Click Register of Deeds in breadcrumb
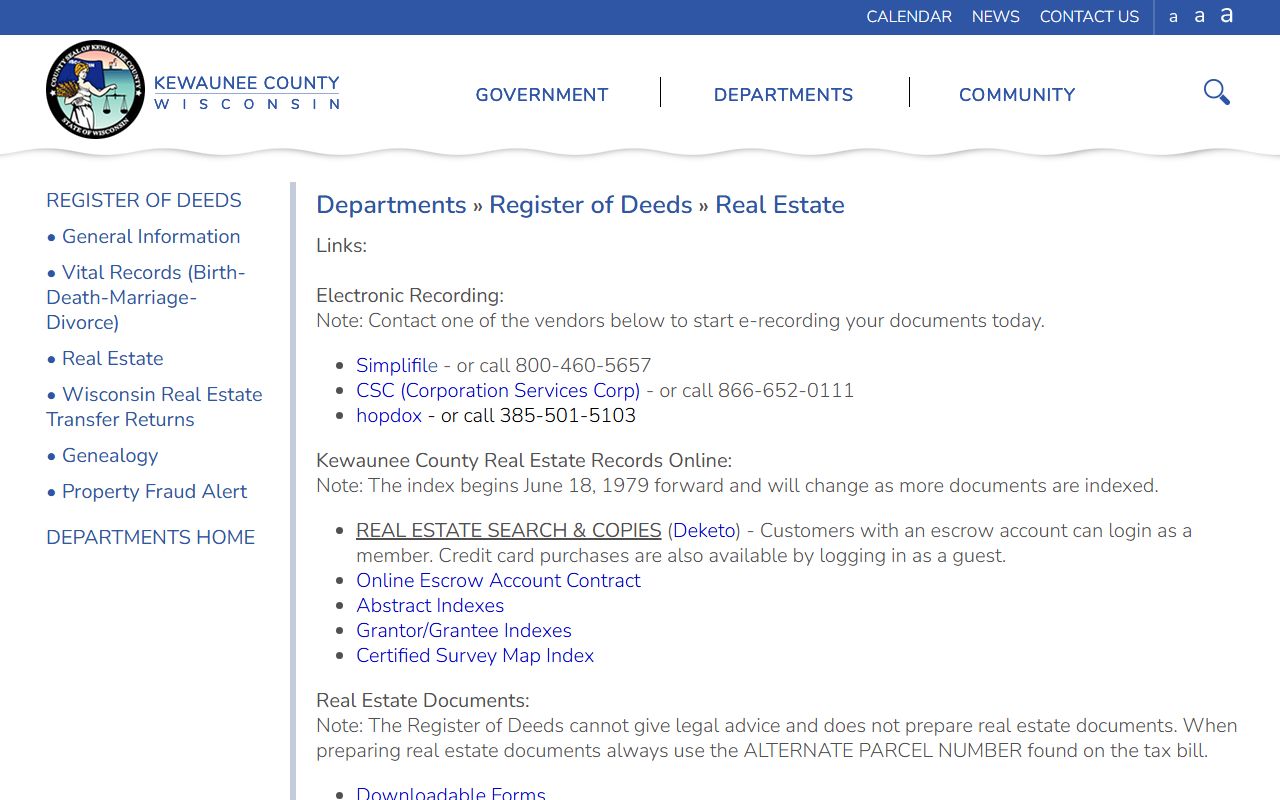The image size is (1280, 800). point(590,205)
